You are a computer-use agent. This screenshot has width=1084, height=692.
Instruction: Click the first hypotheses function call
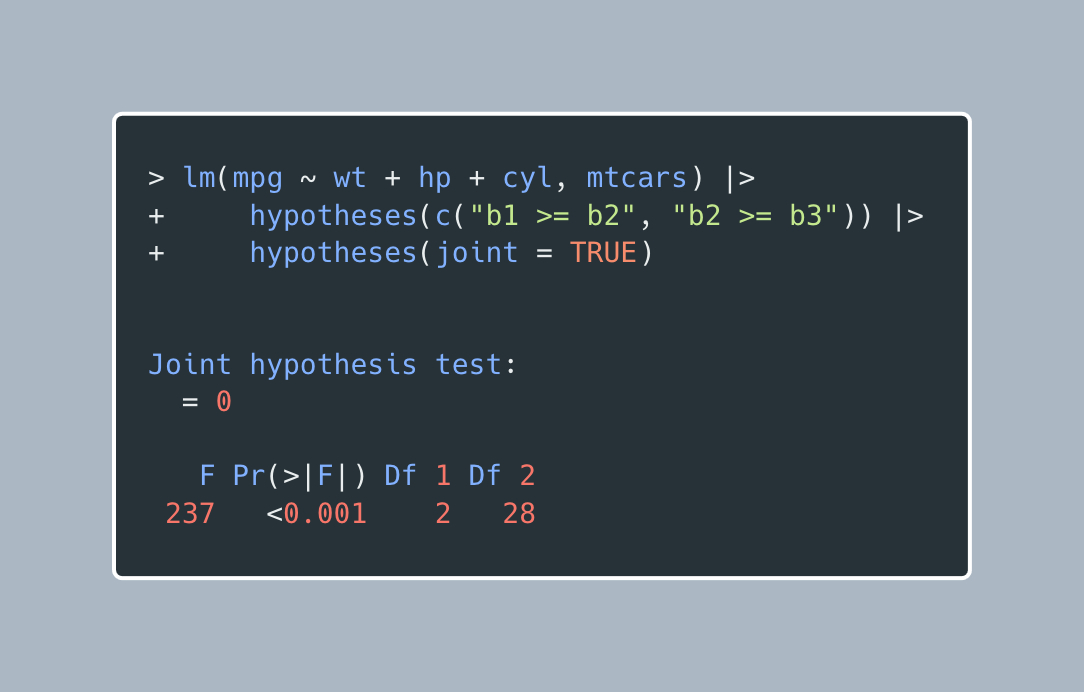tap(333, 216)
